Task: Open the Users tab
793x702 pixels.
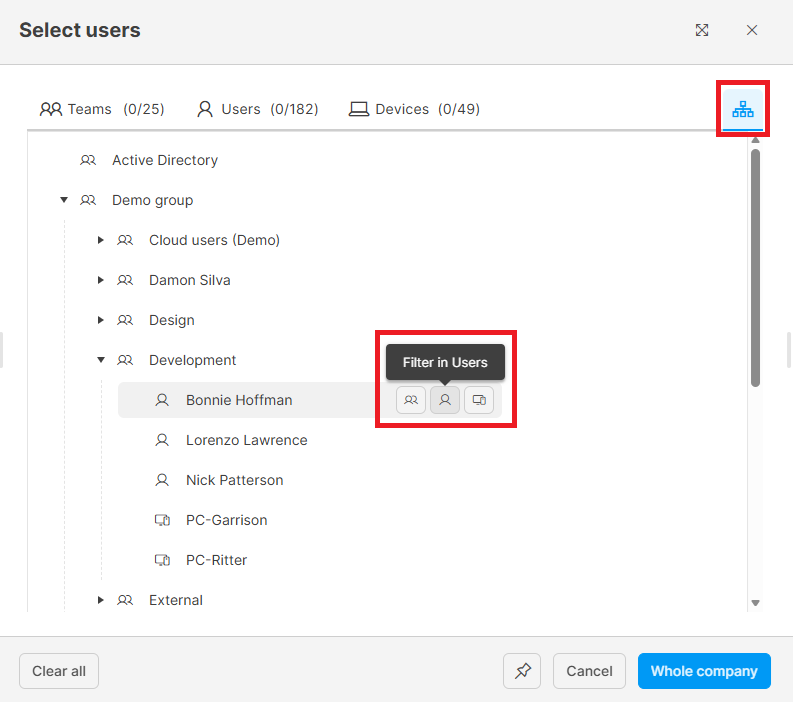Action: (x=257, y=109)
